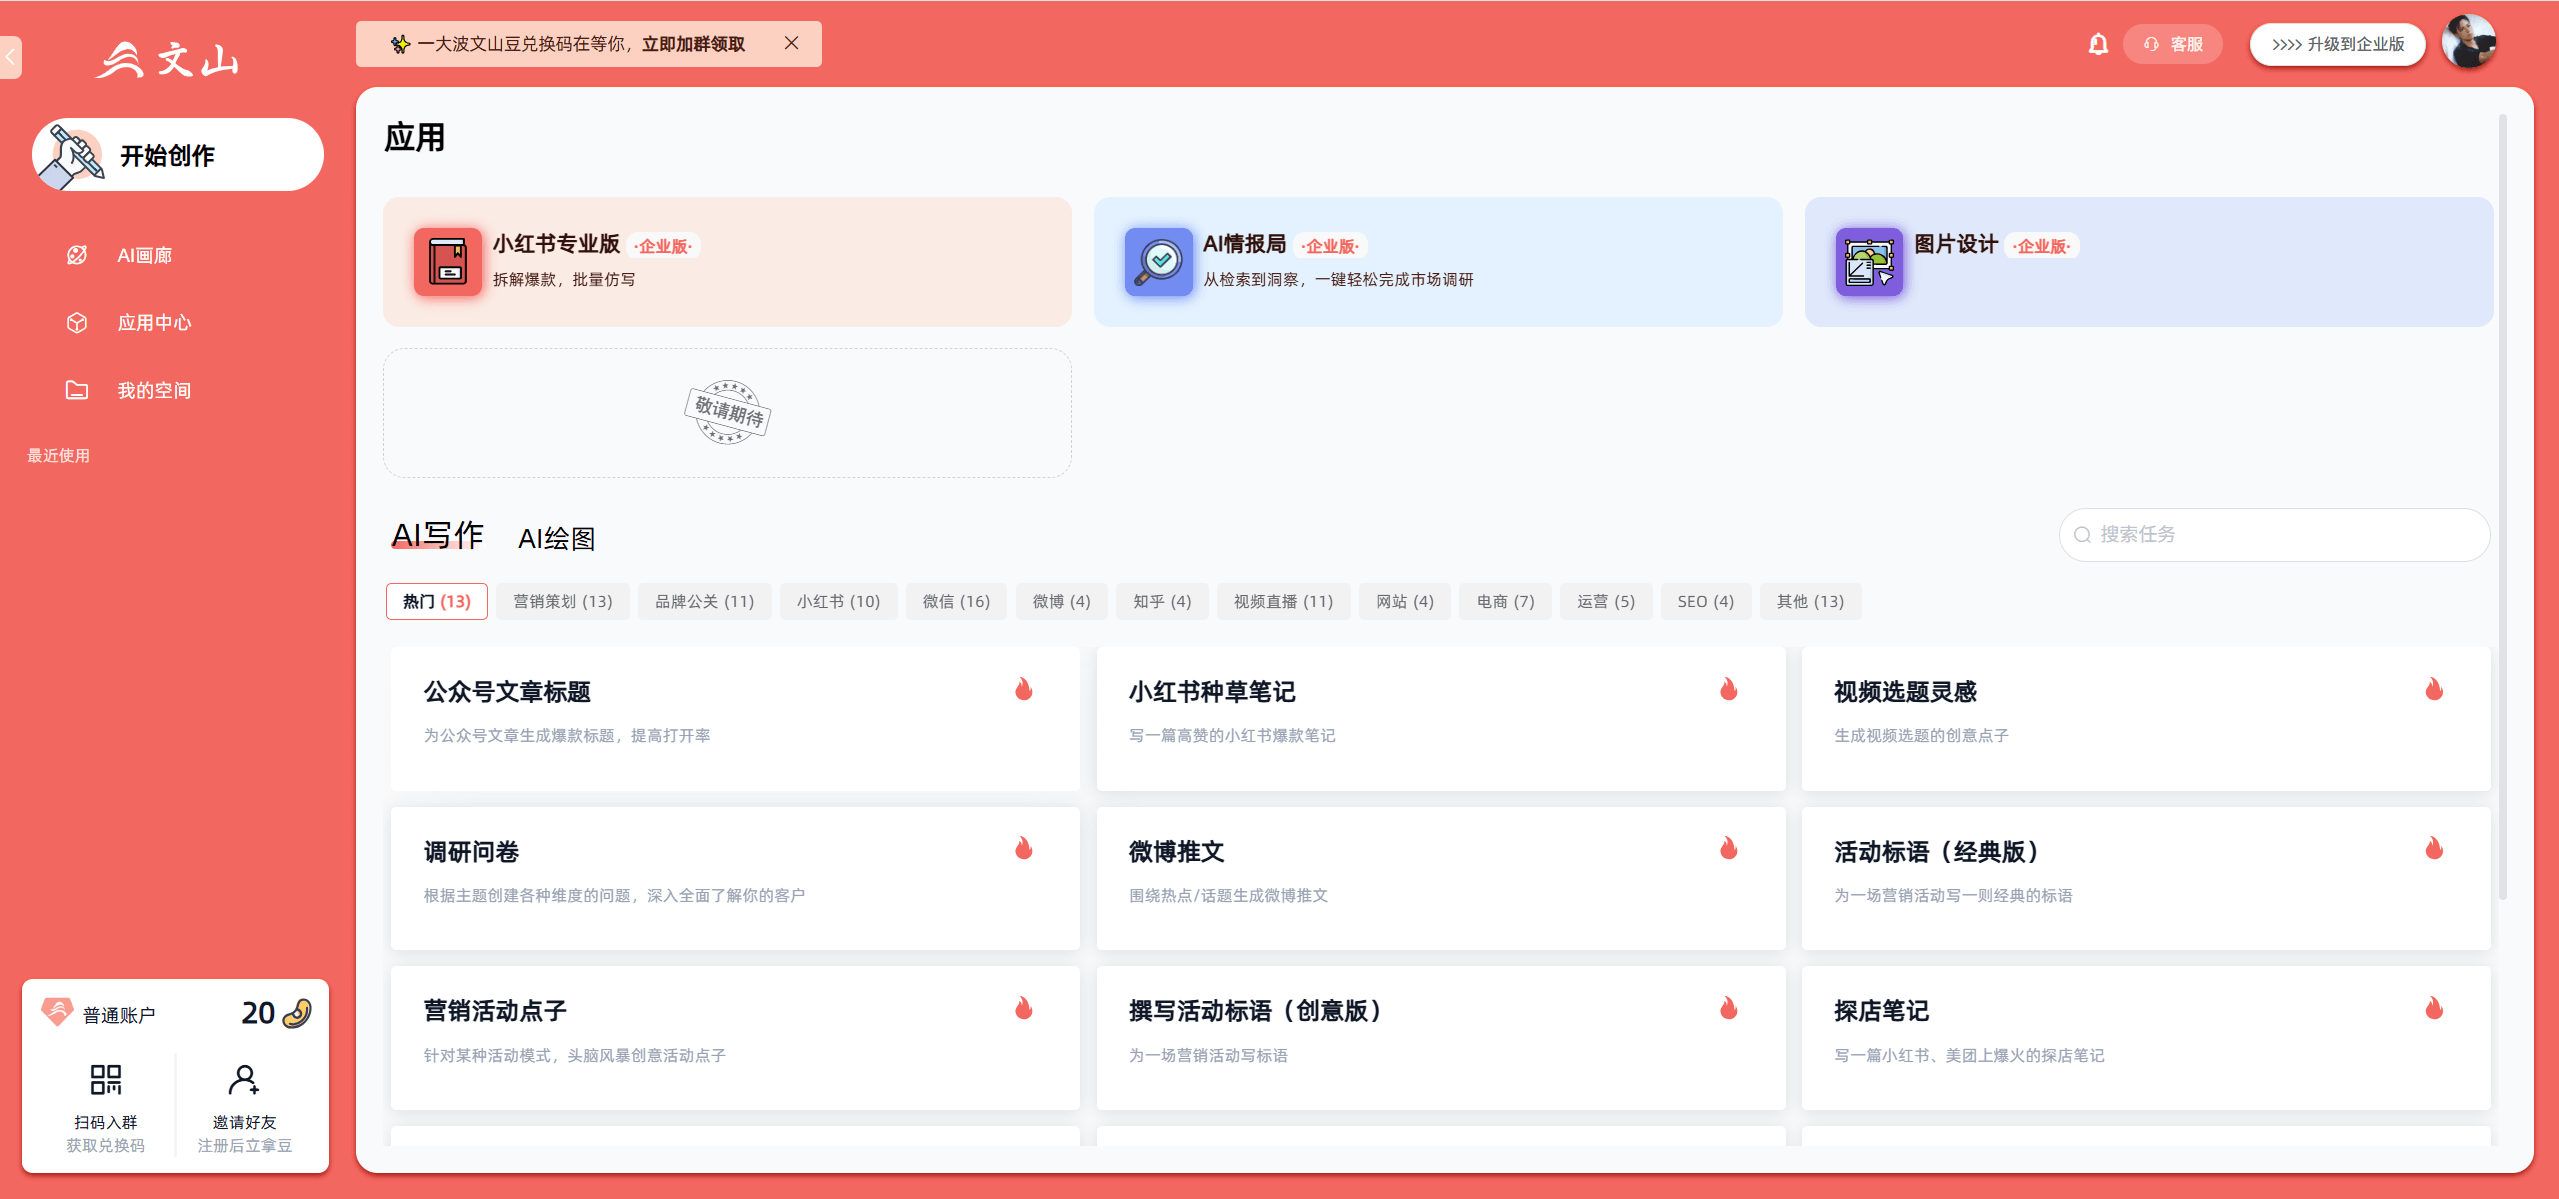Filter tasks by 营销策划 category
The image size is (2559, 1199).
[x=562, y=600]
